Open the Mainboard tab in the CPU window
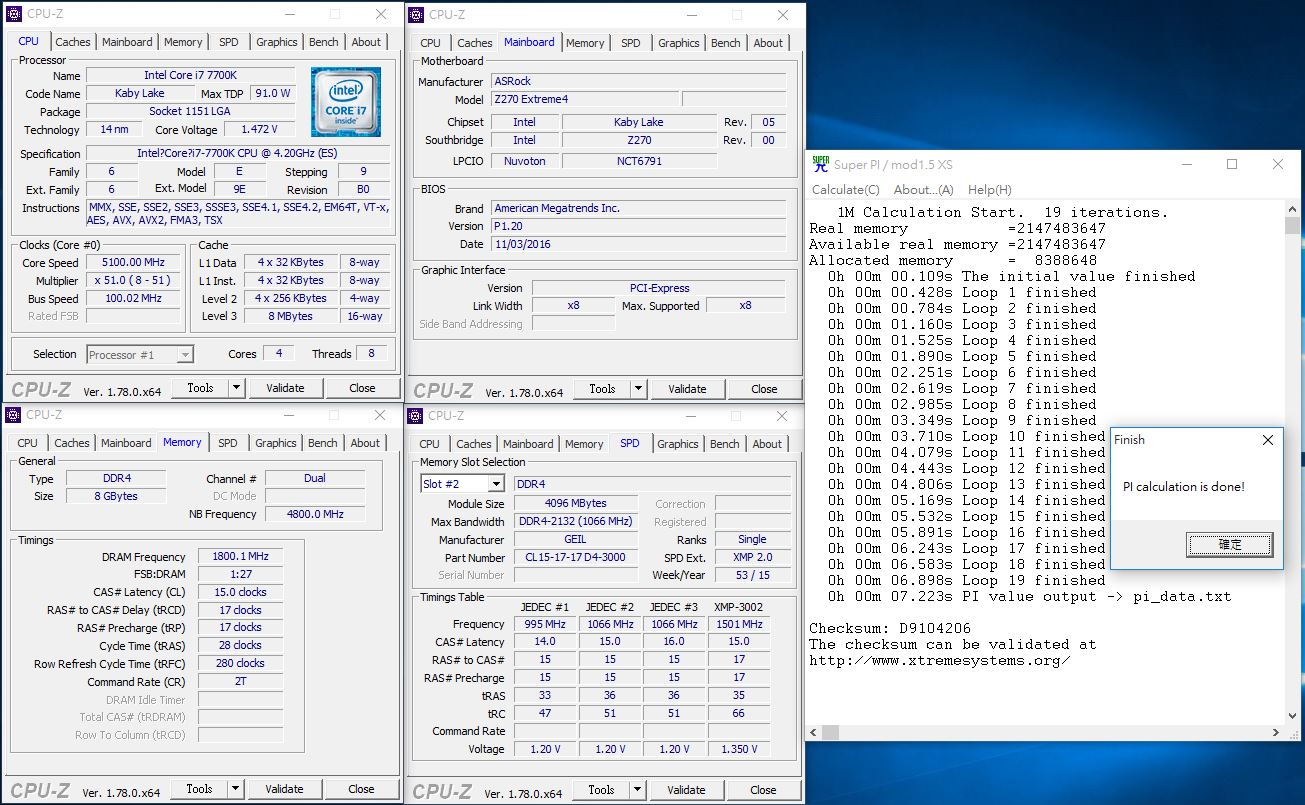 point(126,42)
